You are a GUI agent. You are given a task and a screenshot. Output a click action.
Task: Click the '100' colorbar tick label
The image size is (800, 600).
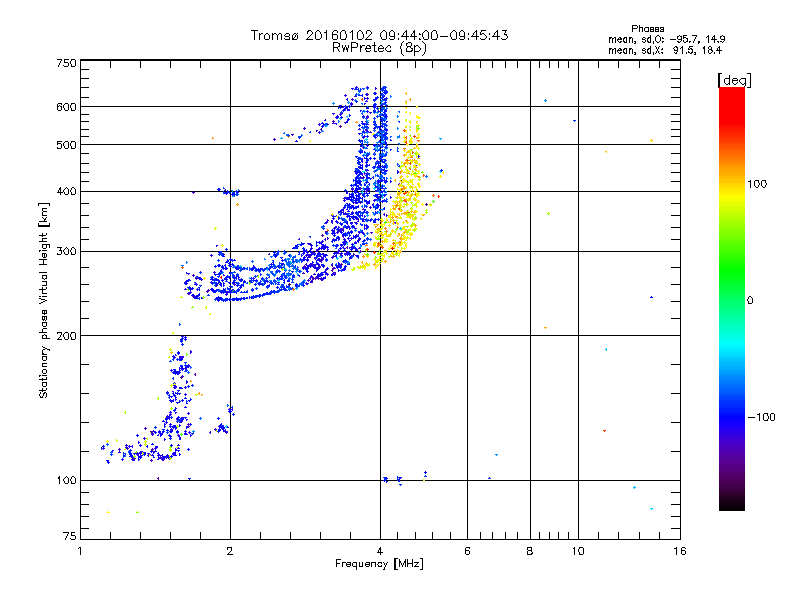(757, 184)
